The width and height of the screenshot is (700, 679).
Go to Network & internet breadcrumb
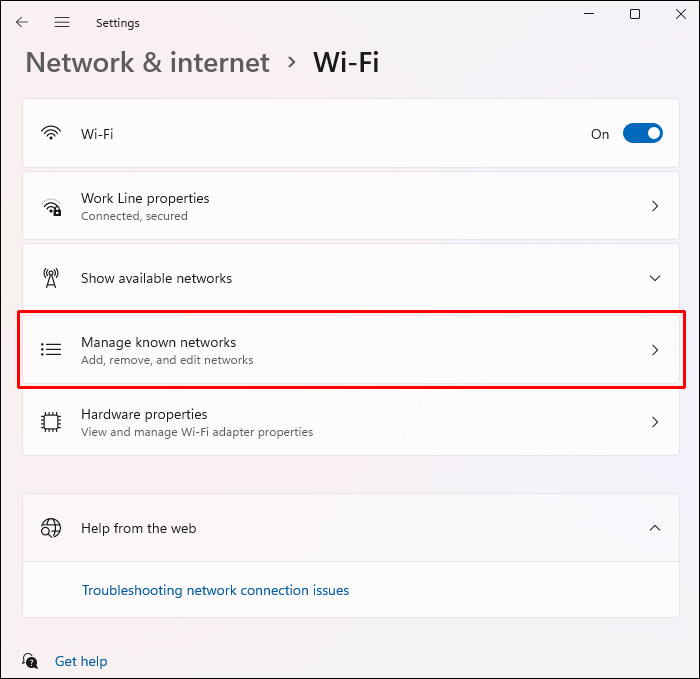click(147, 63)
